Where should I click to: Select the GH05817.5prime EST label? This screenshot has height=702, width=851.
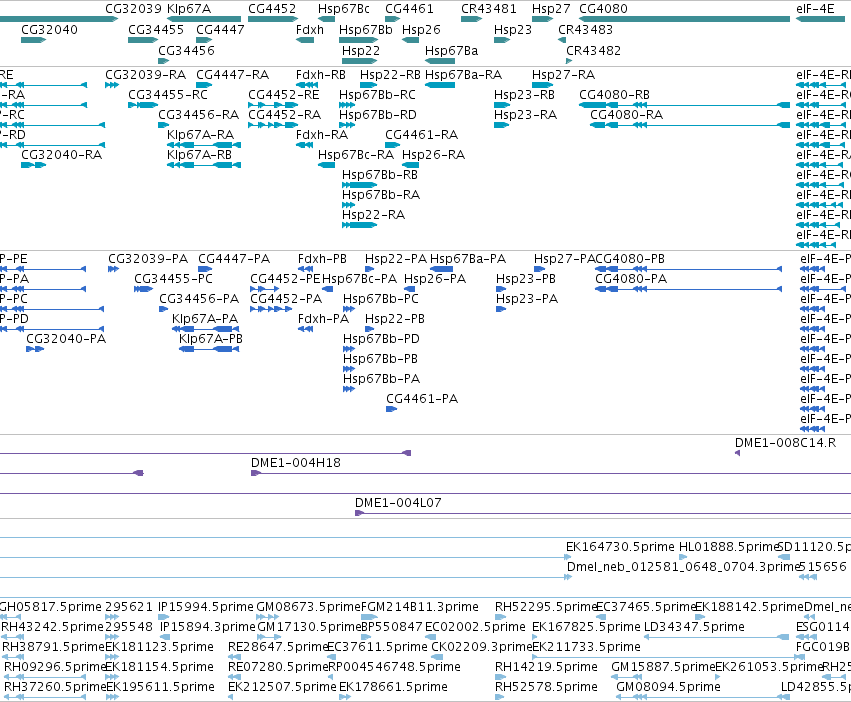pos(50,606)
